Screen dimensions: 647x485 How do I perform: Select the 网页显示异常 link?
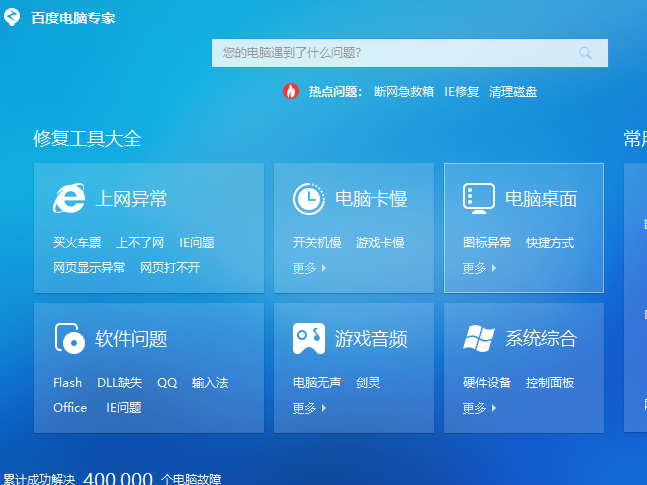coord(89,267)
